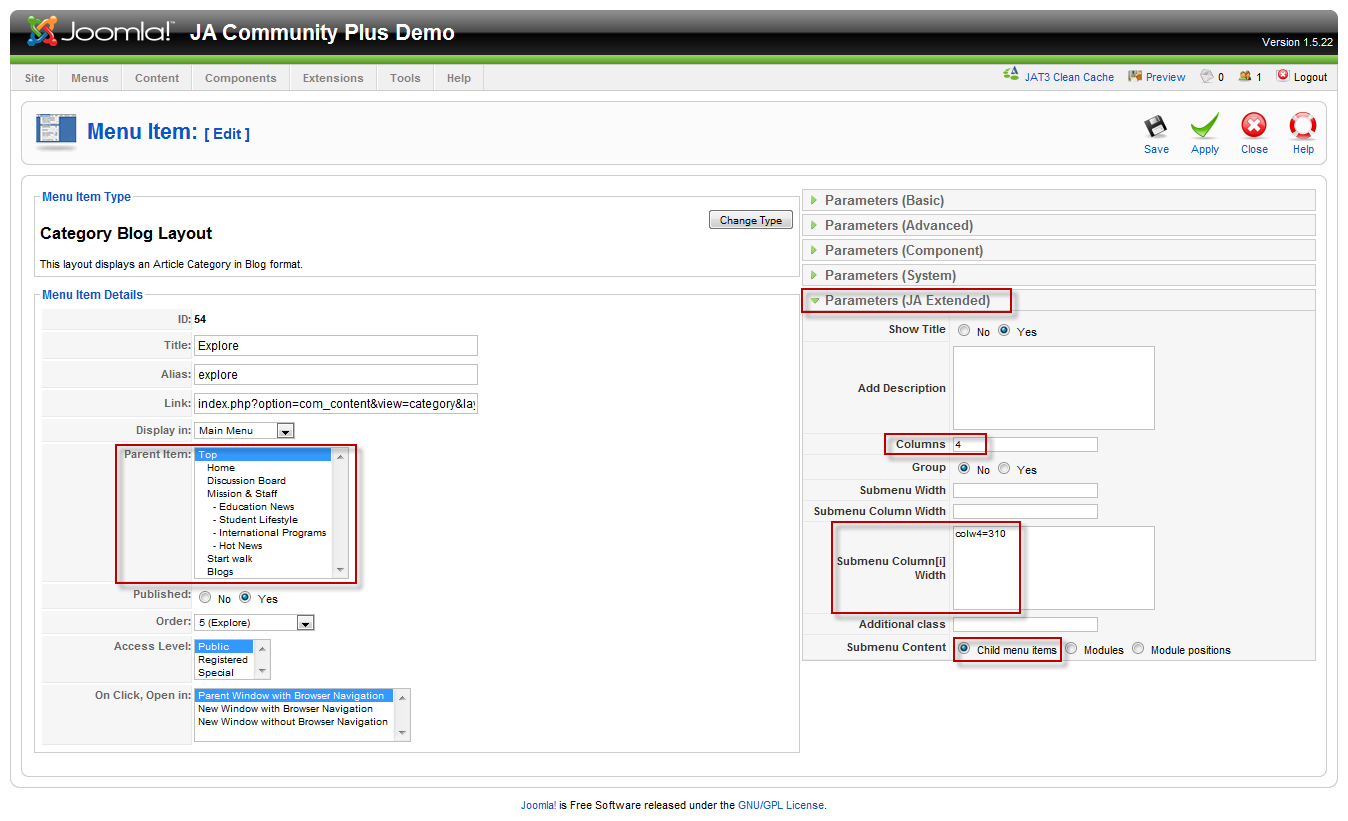Open the Extensions menu
1348x821 pixels.
point(333,78)
